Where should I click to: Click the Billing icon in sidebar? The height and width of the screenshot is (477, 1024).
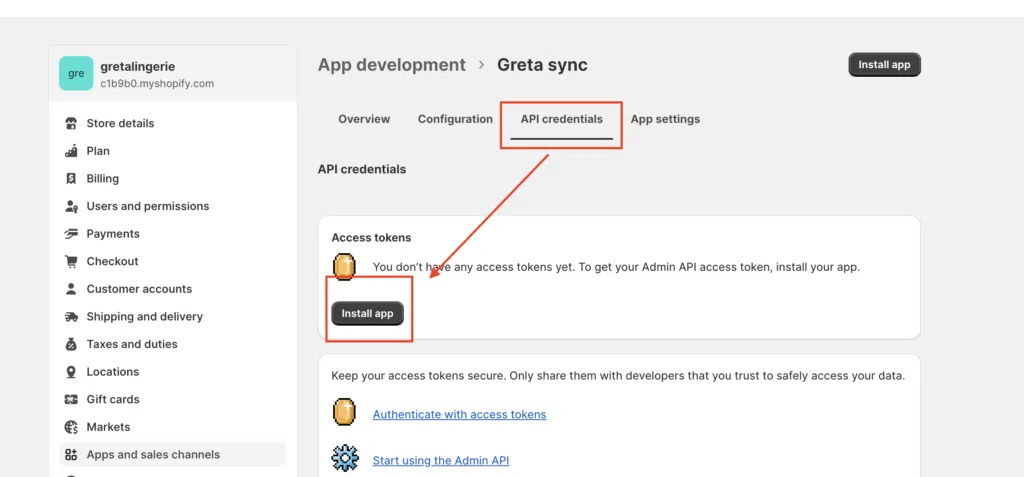point(71,179)
